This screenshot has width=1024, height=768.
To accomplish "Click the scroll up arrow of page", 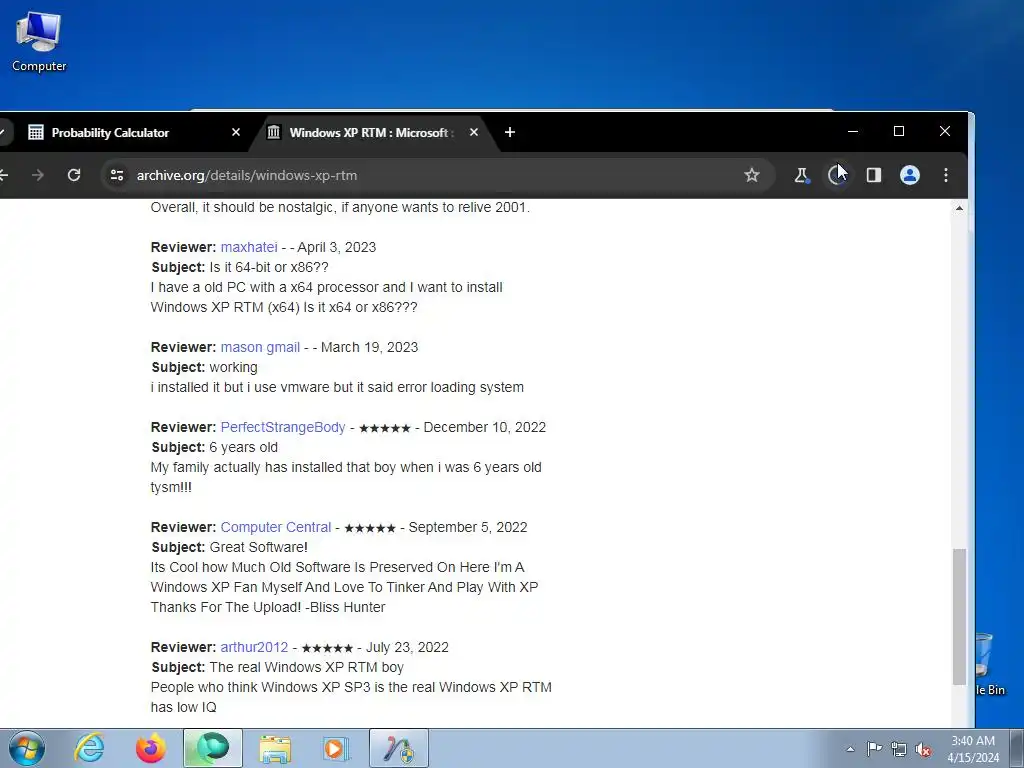I will pos(959,208).
